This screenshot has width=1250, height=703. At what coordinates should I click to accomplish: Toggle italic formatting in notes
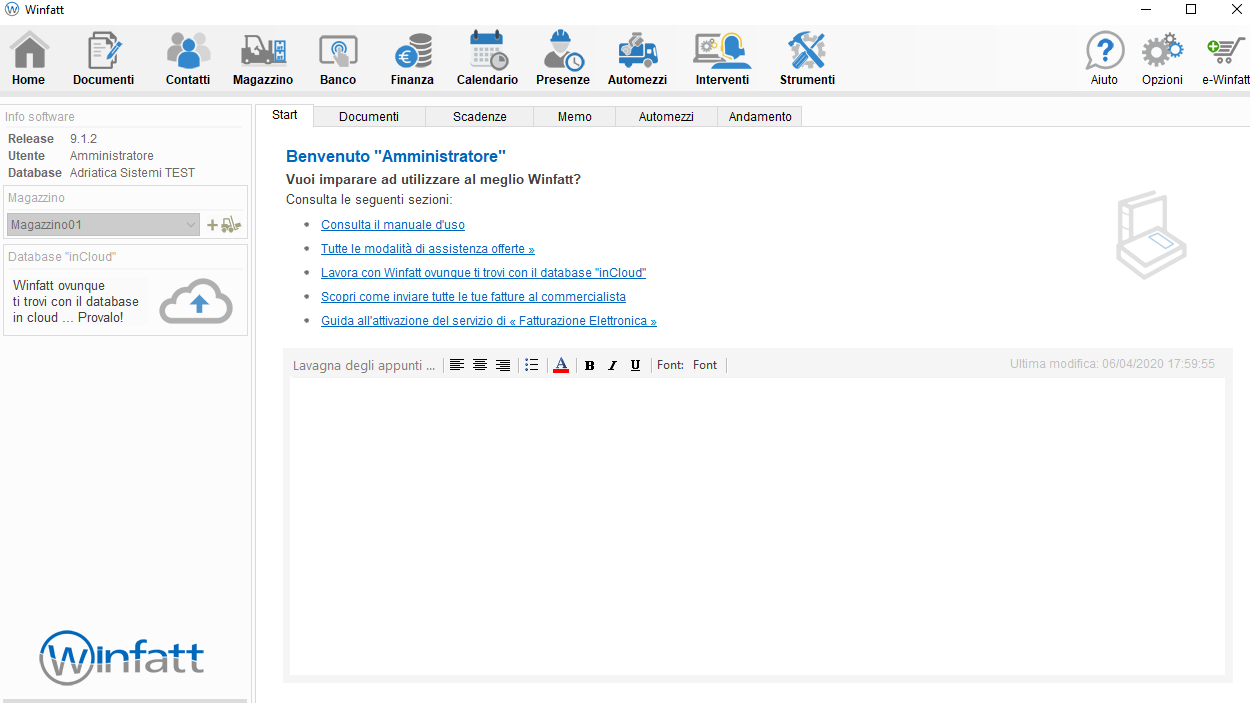coord(612,365)
